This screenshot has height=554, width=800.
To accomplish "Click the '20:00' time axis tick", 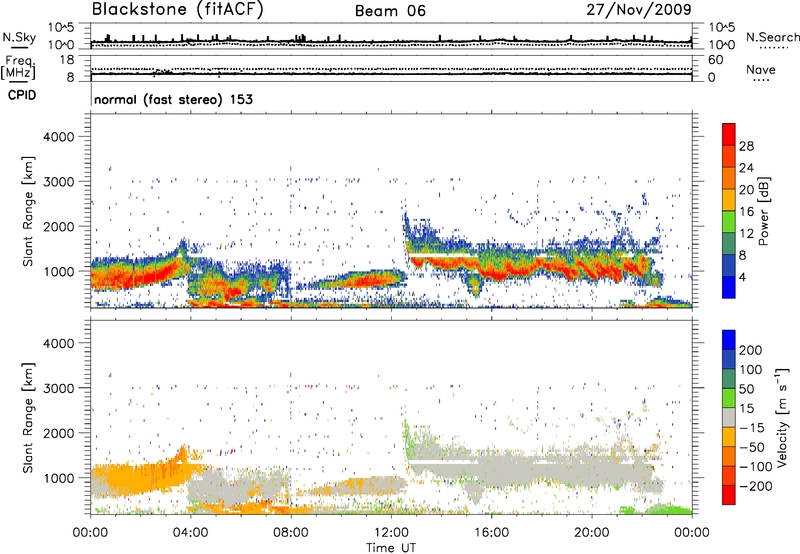I will click(591, 533).
